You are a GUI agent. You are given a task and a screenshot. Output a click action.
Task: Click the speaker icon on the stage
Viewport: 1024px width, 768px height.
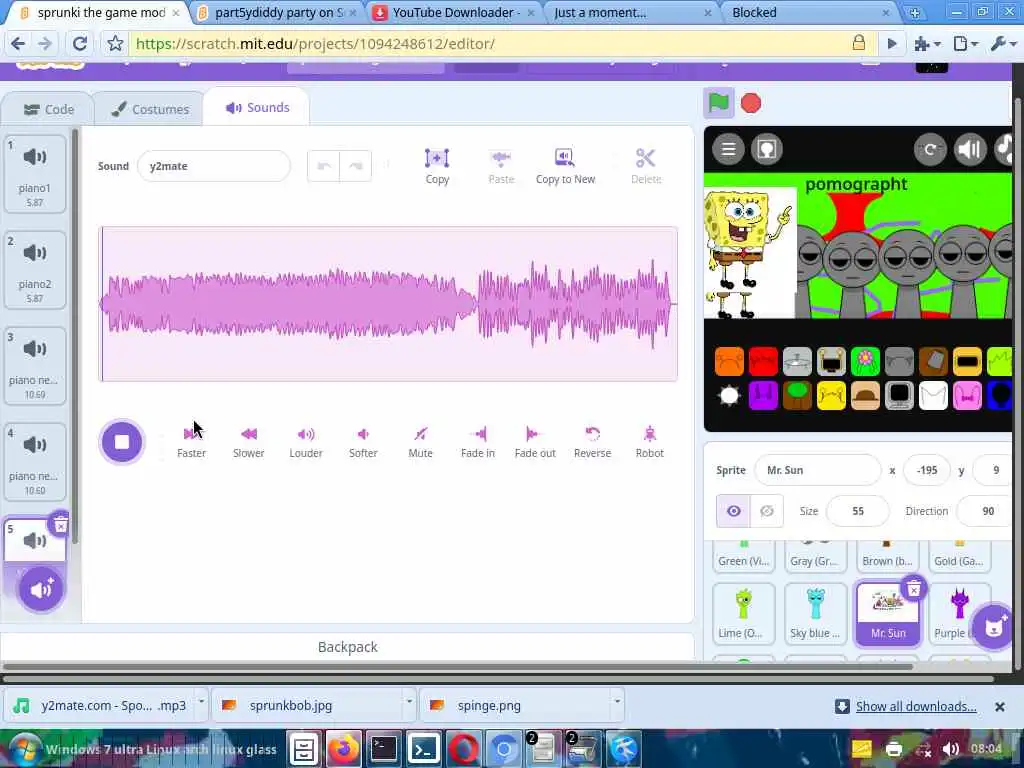(970, 150)
